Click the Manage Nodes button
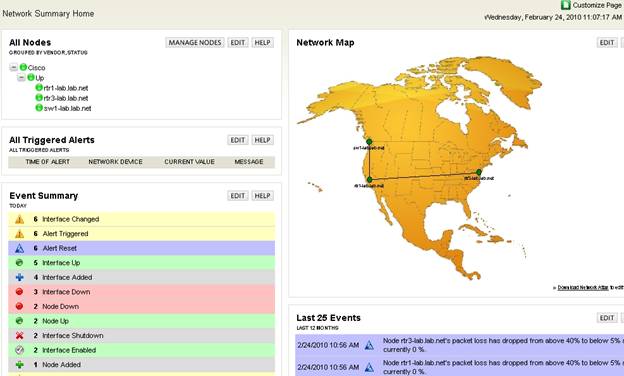The height and width of the screenshot is (376, 624). [x=195, y=43]
